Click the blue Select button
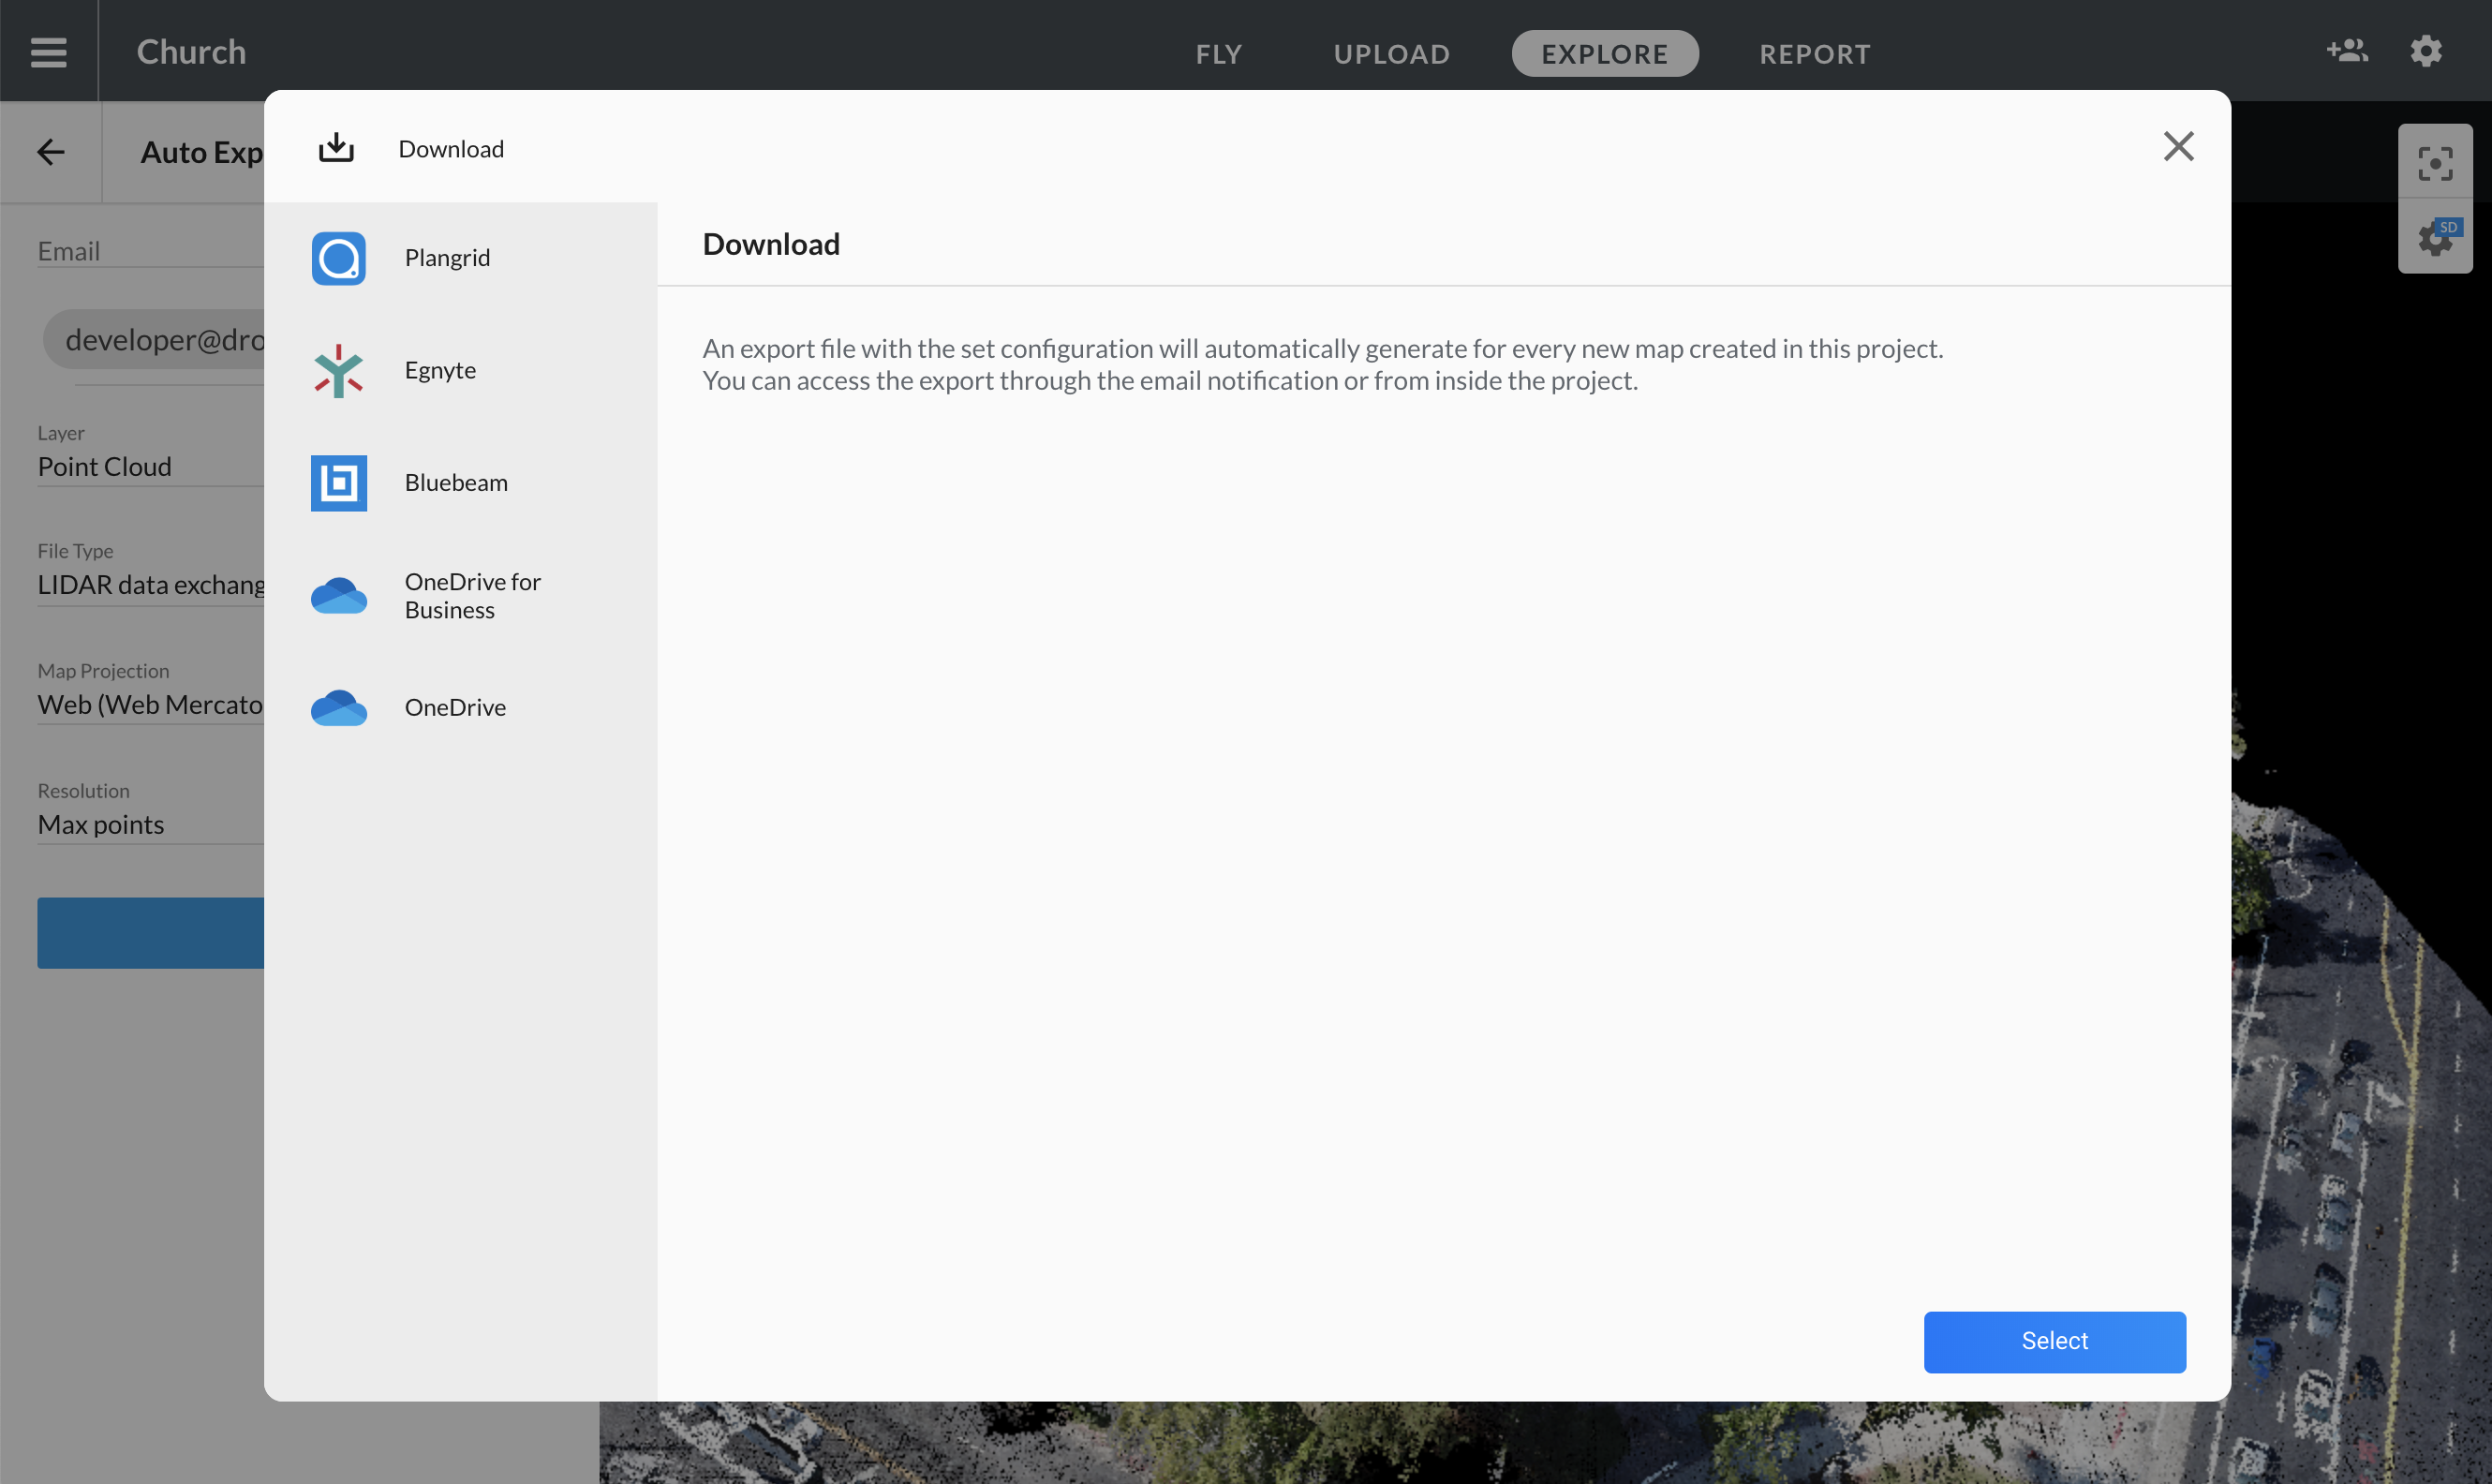This screenshot has height=1484, width=2492. click(2054, 1342)
